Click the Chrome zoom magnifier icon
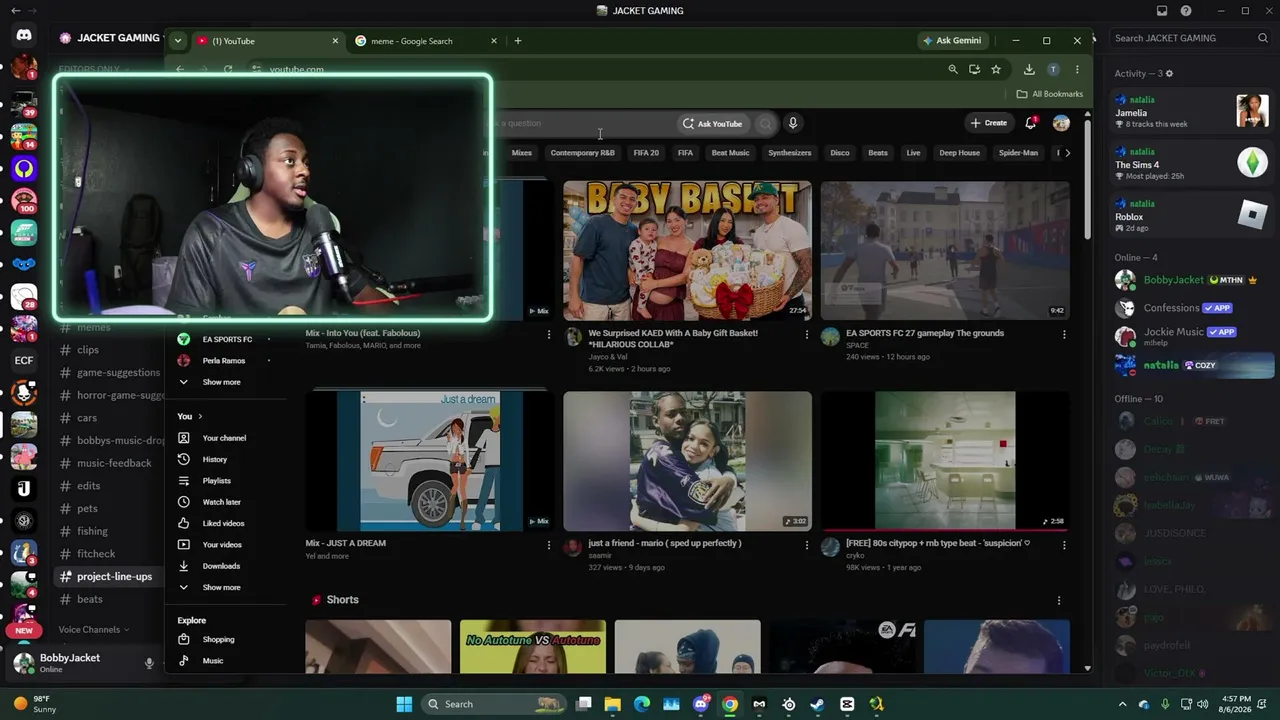 953,69
